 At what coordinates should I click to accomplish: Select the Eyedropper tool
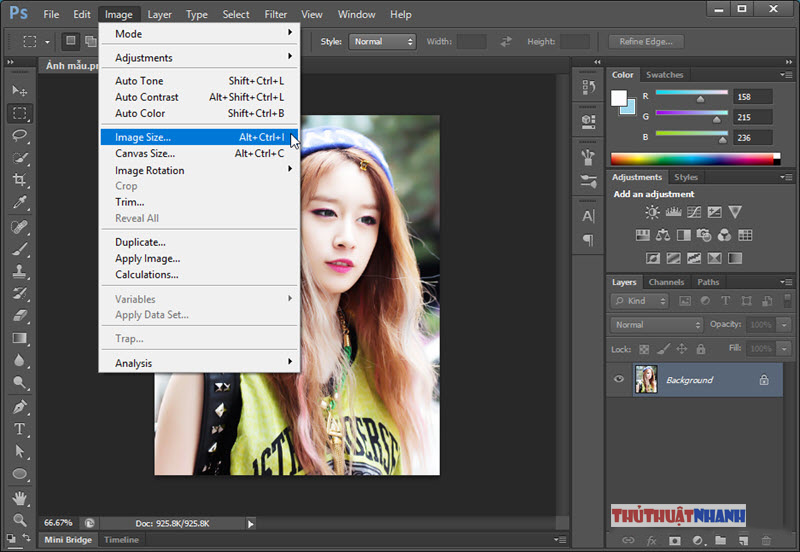[20, 204]
